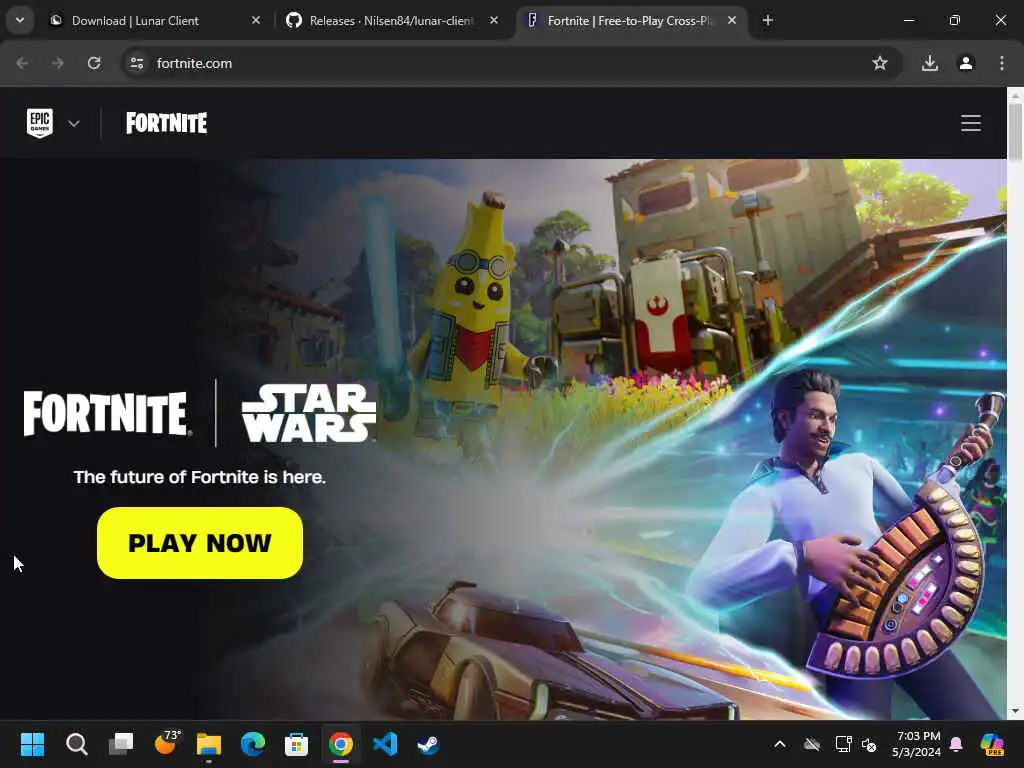Open Visual Studio Code from taskbar
This screenshot has width=1024, height=768.
pos(385,744)
